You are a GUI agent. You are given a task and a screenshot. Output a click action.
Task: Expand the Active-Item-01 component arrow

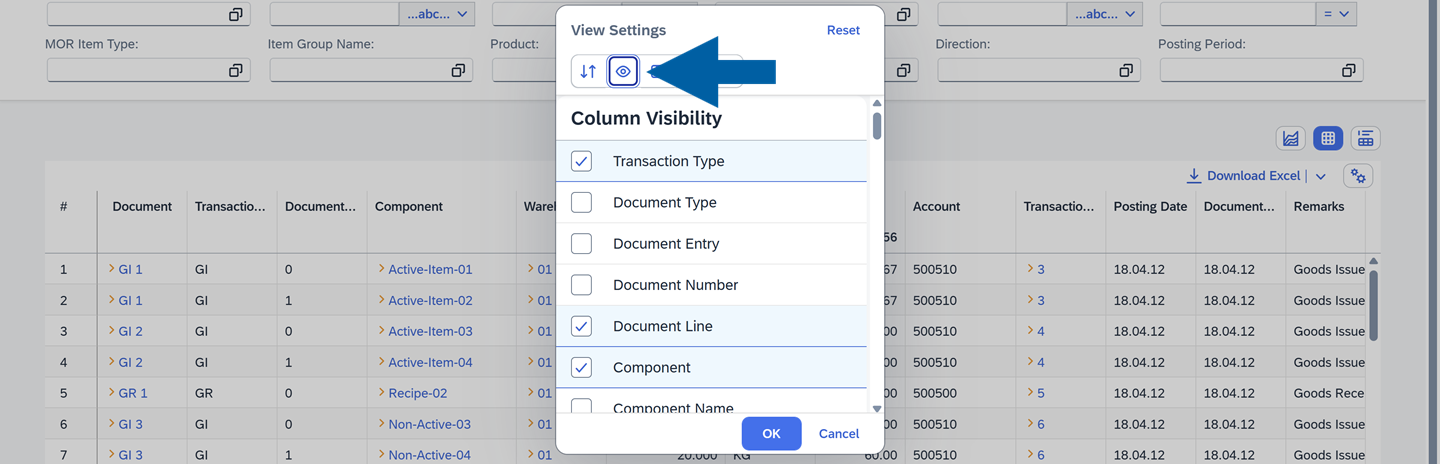coord(381,269)
